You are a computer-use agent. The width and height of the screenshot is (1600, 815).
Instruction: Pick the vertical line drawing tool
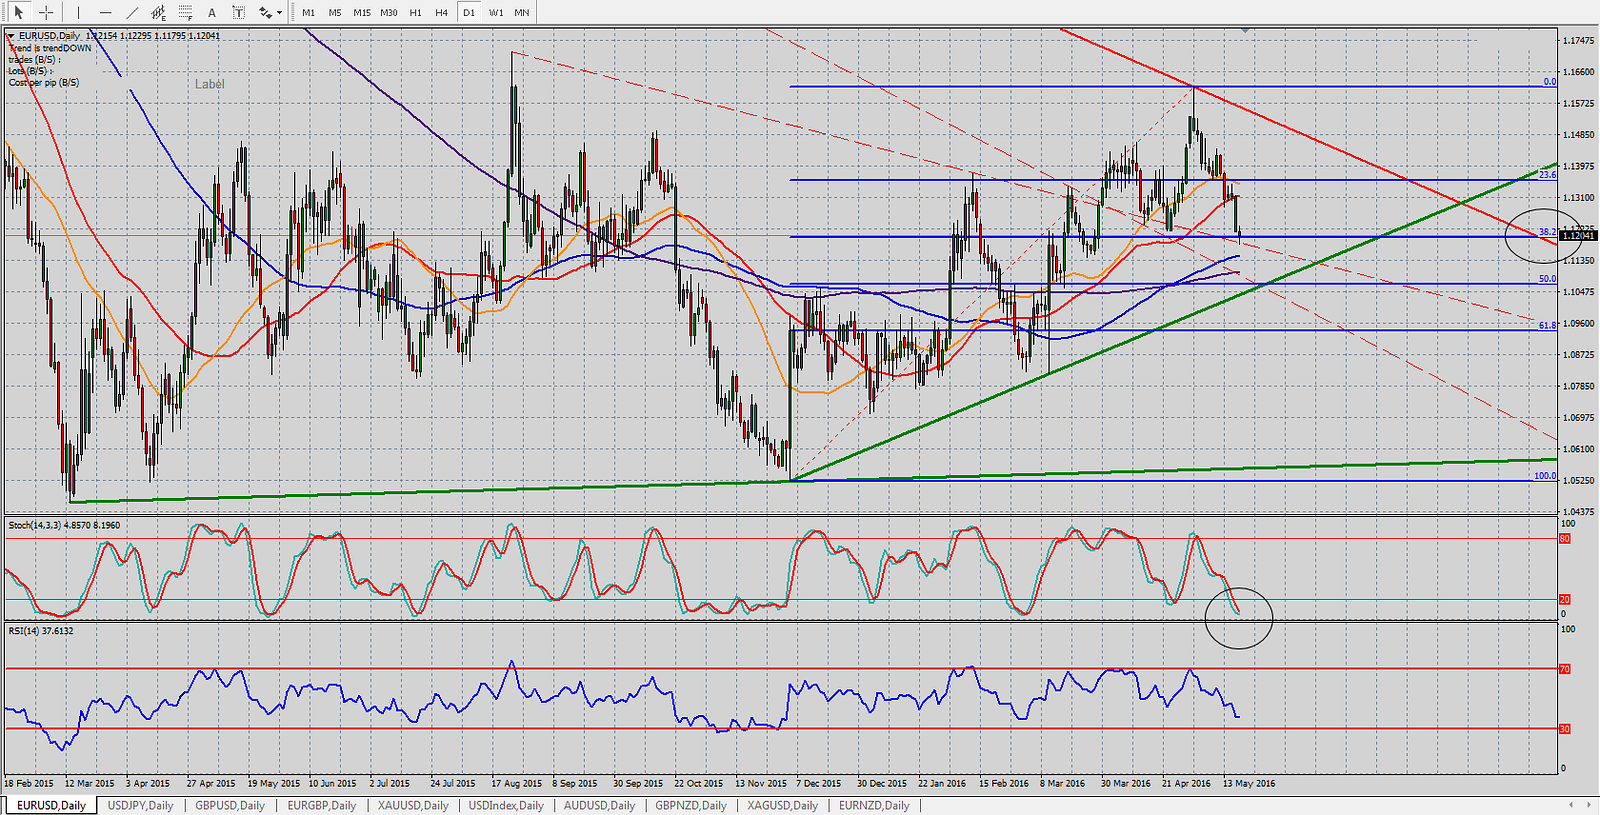[78, 12]
